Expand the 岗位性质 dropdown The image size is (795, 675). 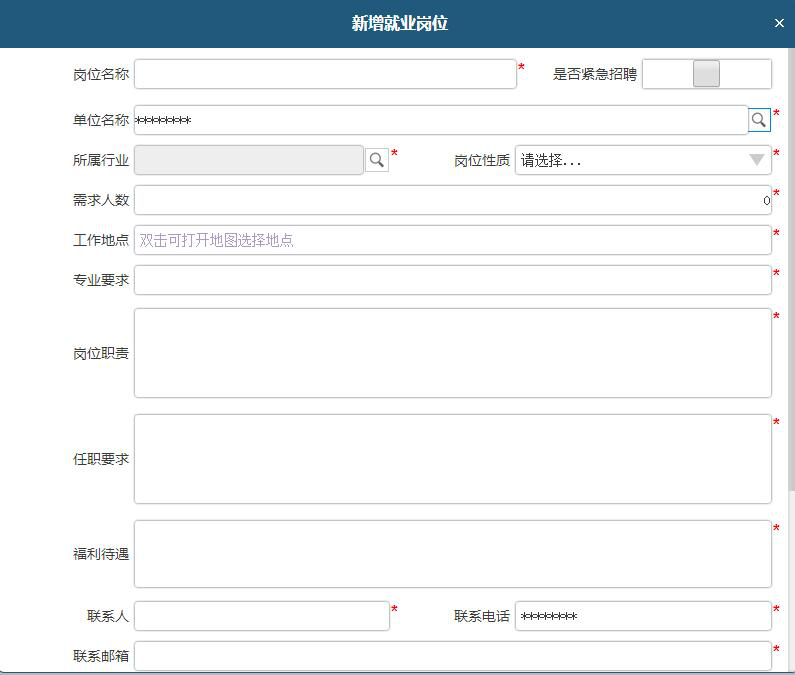643,160
